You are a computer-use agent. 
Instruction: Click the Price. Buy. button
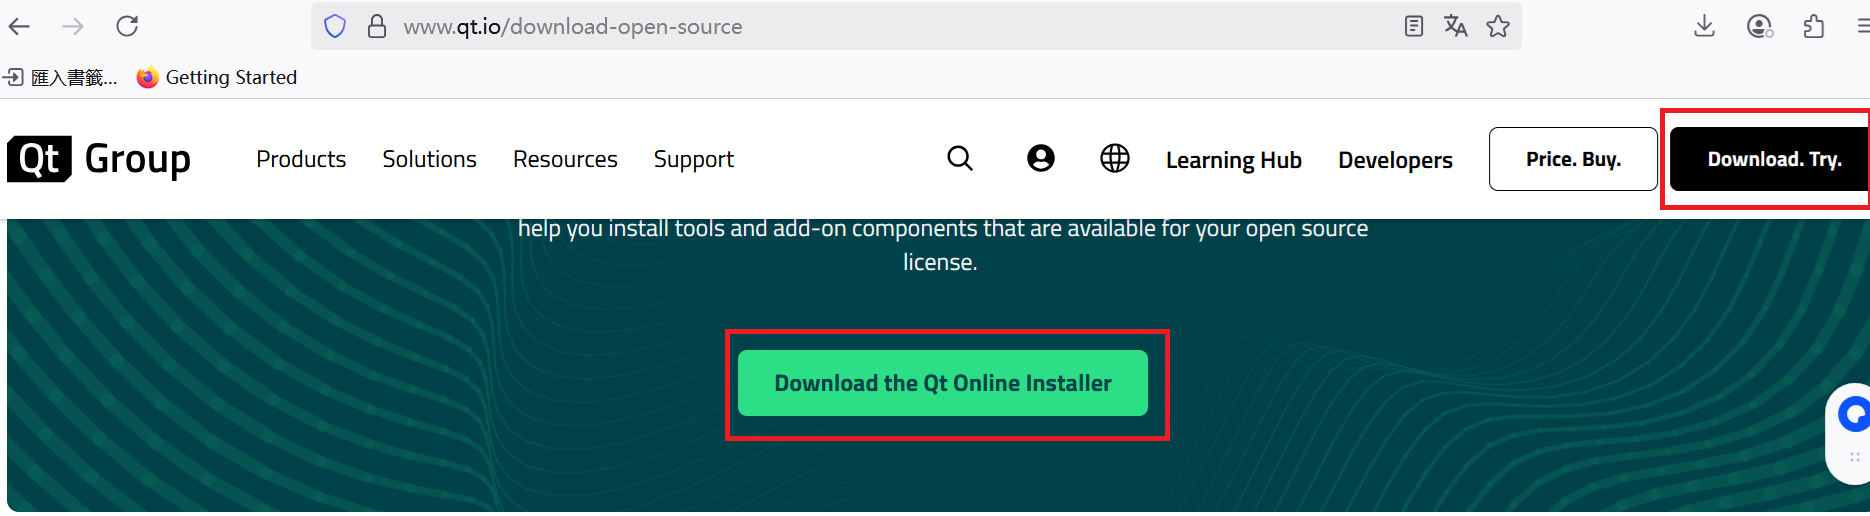pos(1573,159)
